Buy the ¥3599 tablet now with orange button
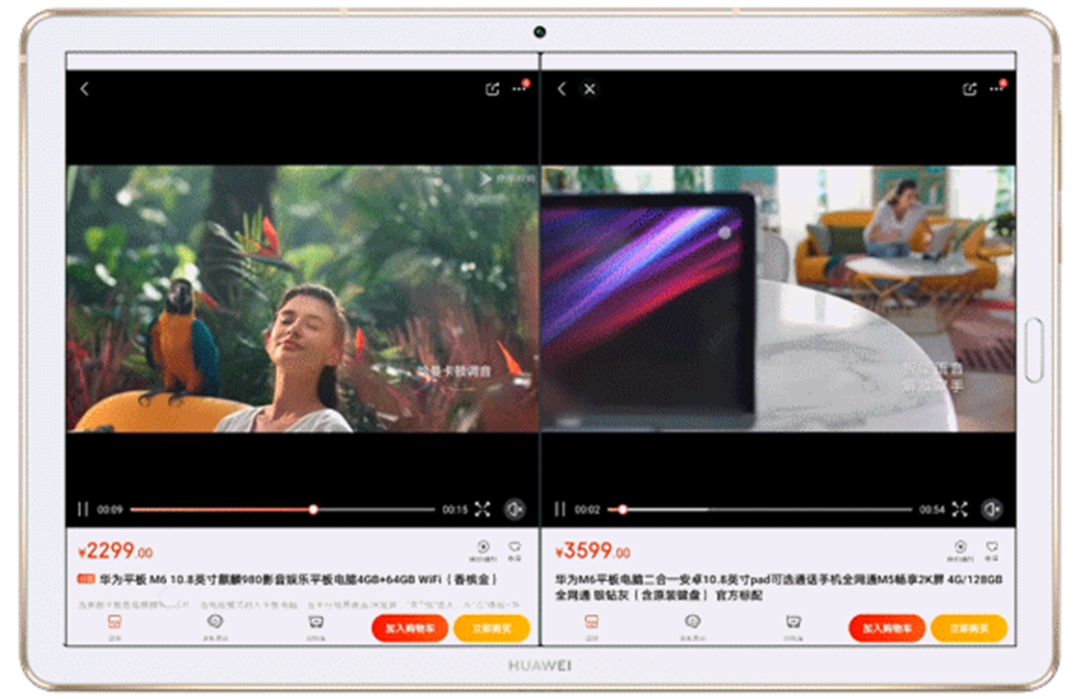The height and width of the screenshot is (699, 1080). point(969,628)
